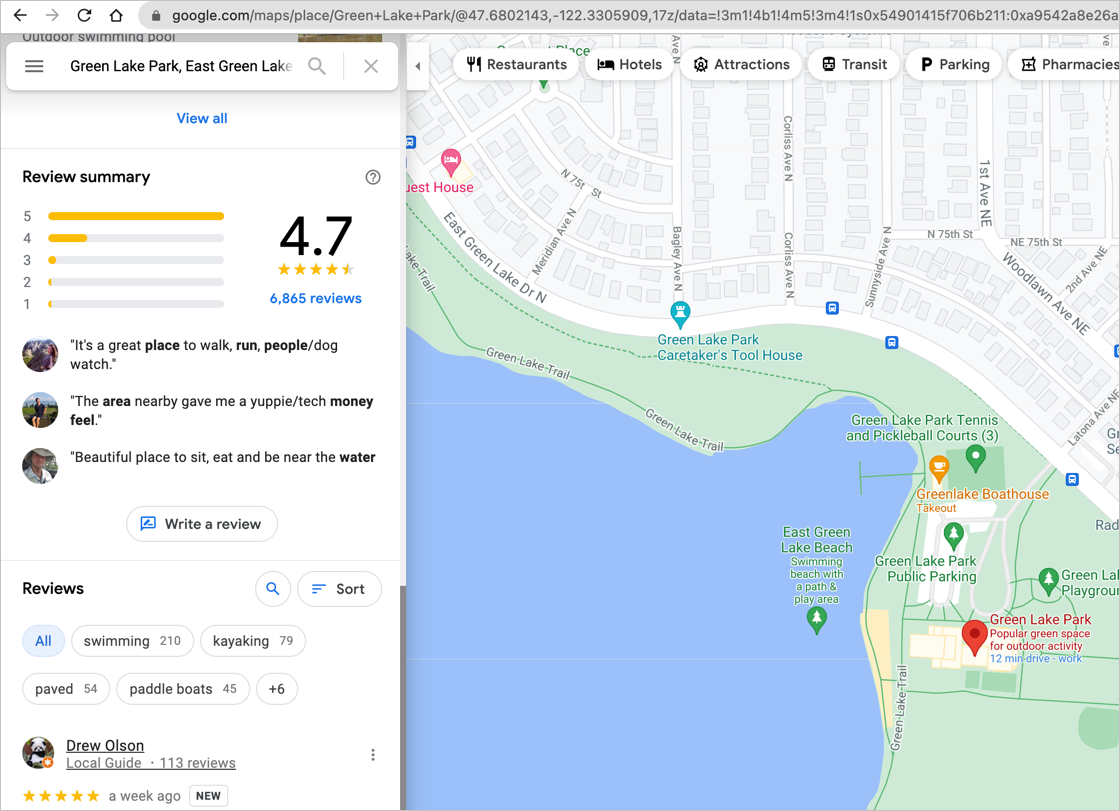Filter map by Parking
This screenshot has height=811, width=1120.
click(x=955, y=64)
